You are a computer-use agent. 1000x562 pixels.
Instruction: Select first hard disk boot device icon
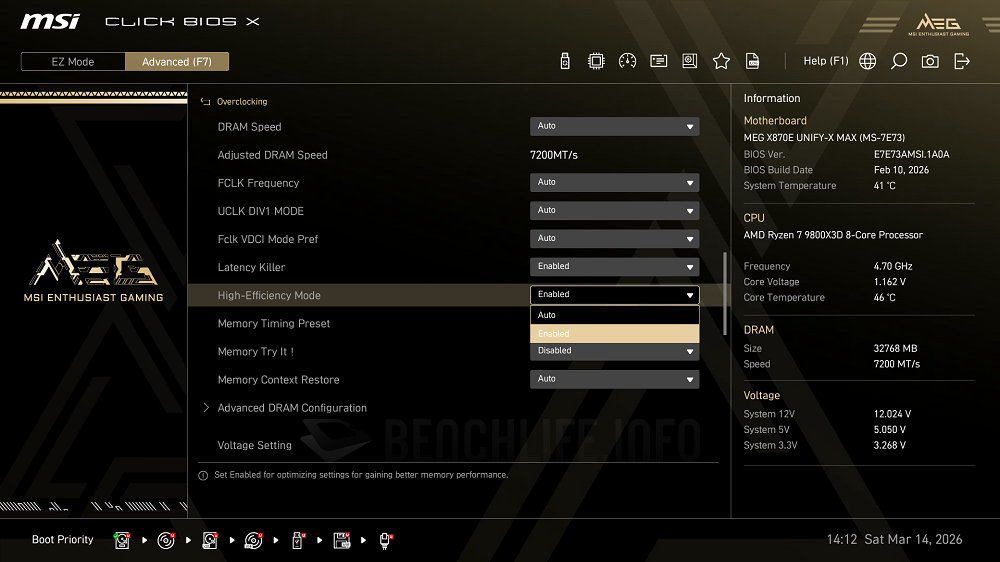(122, 540)
